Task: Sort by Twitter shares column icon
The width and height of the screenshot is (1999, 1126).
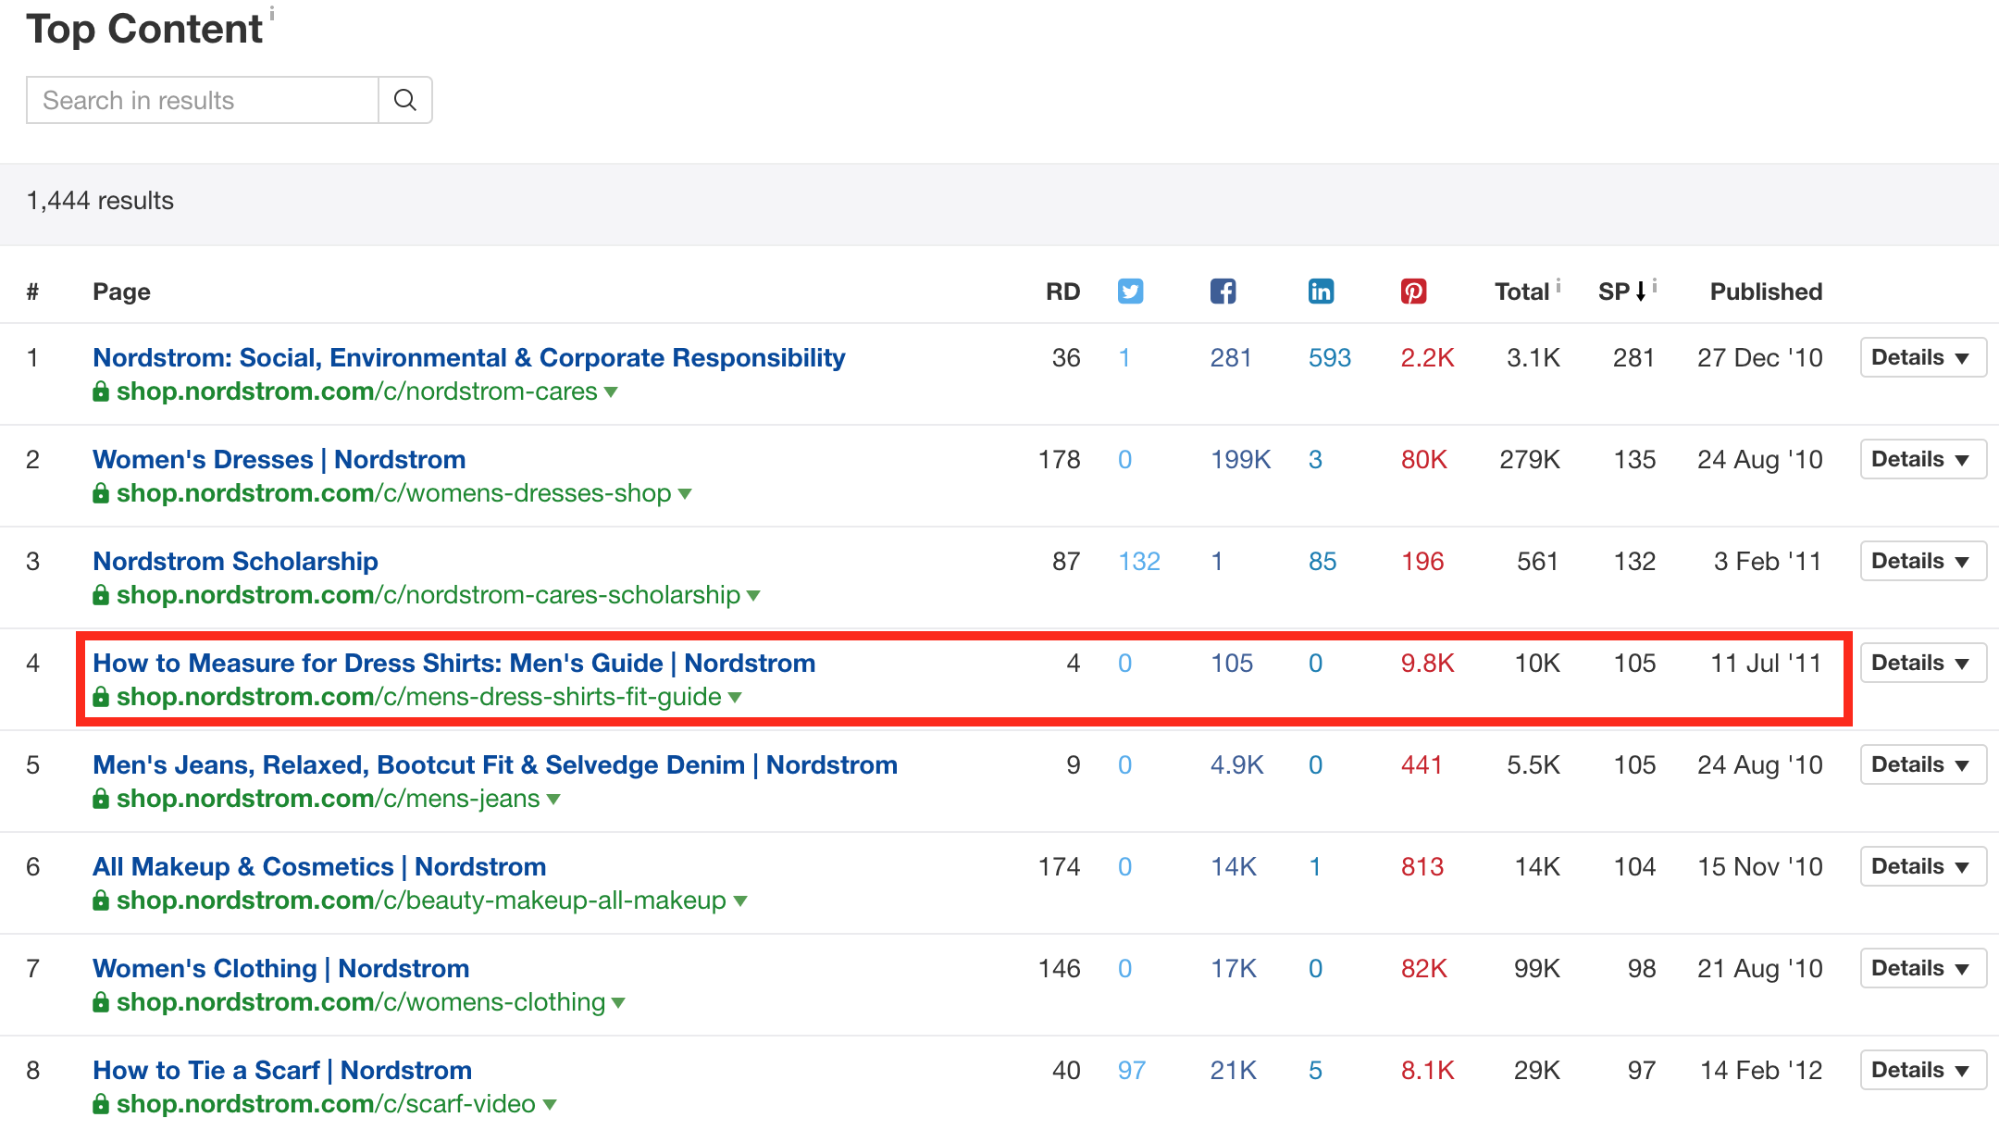Action: click(x=1130, y=291)
